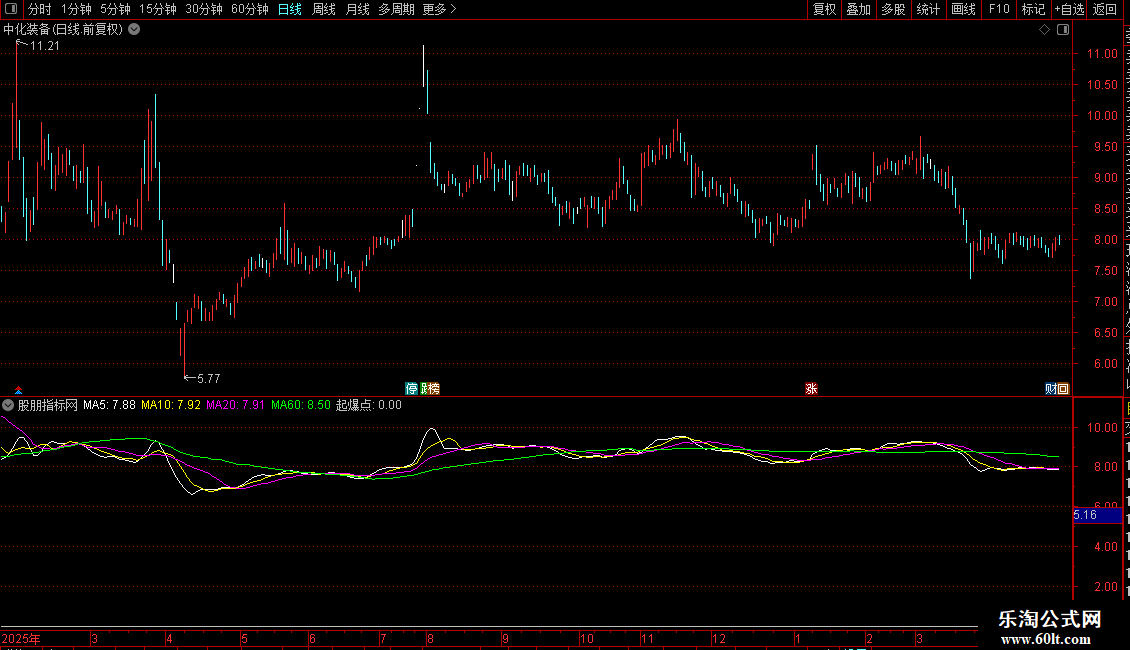This screenshot has height=650, width=1130.
Task: Switch to 月线 monthly chart
Action: pyautogui.click(x=357, y=9)
